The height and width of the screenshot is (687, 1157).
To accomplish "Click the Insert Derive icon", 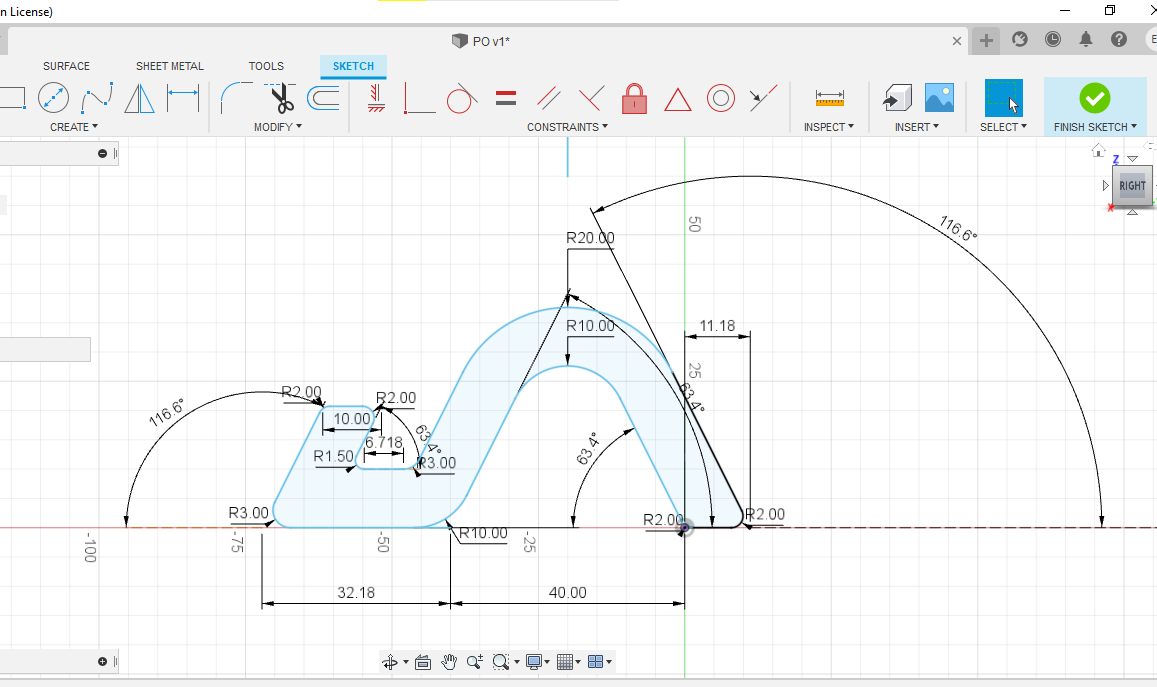I will 897,98.
